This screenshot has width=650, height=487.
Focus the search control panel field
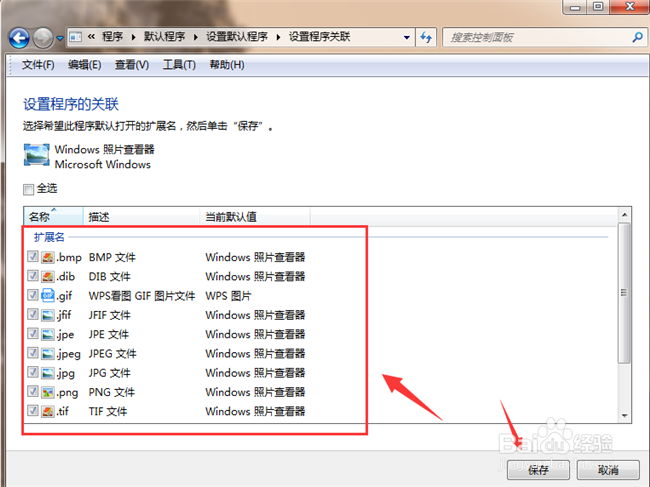(x=545, y=37)
